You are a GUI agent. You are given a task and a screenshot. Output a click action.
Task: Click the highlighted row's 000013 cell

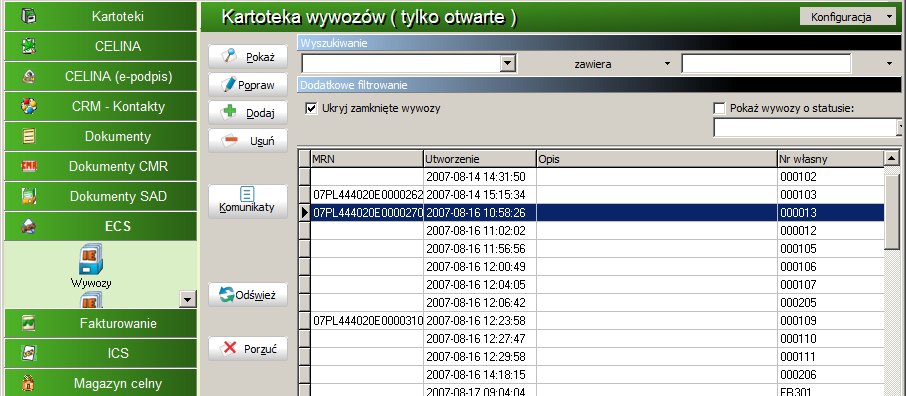[830, 213]
